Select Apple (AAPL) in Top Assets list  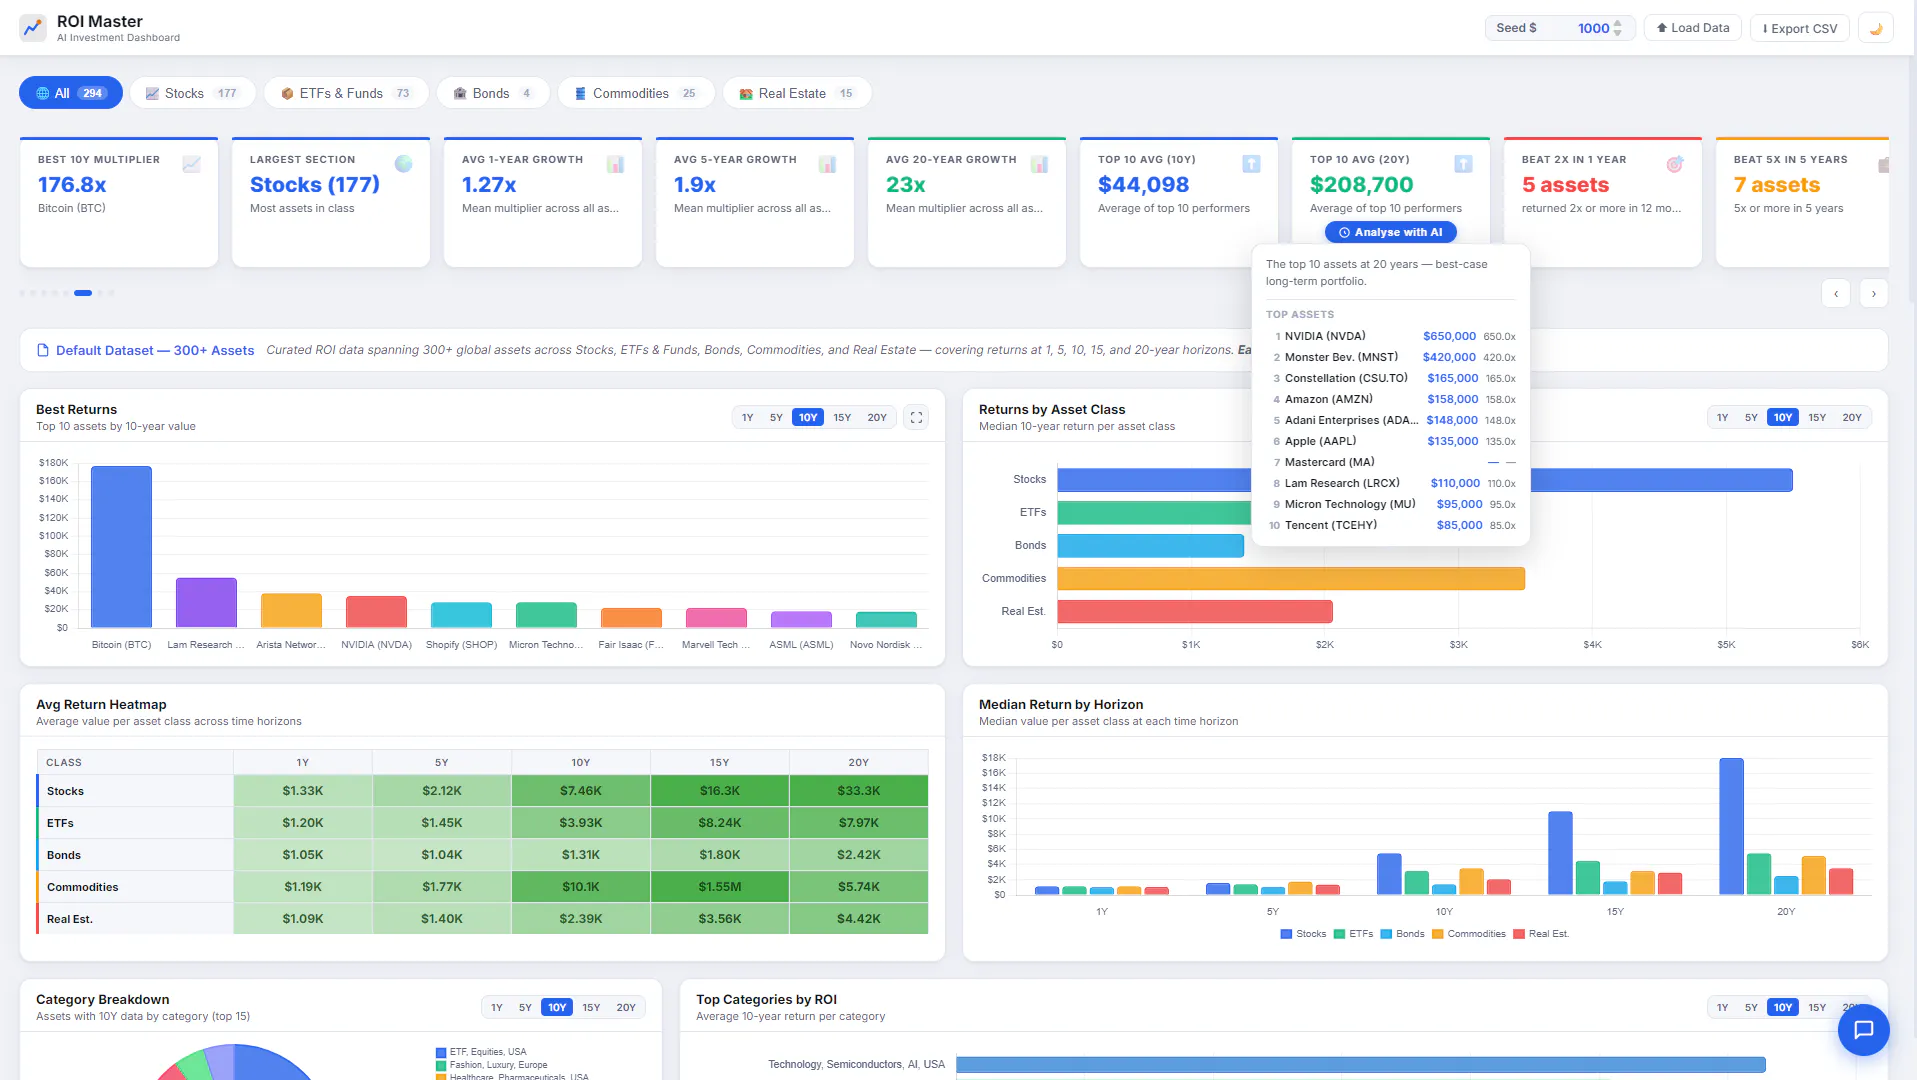tap(1391, 441)
